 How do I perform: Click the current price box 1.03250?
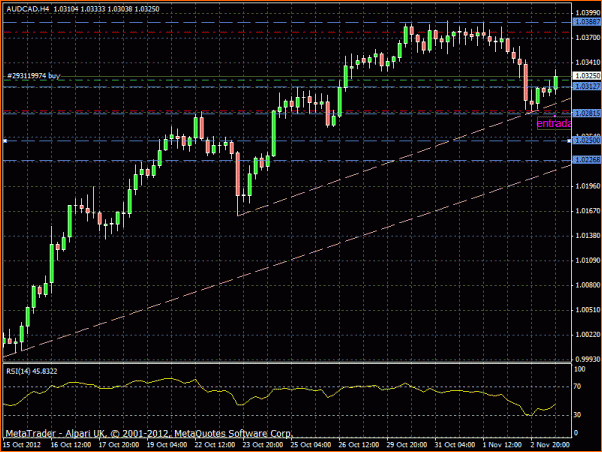tap(587, 76)
